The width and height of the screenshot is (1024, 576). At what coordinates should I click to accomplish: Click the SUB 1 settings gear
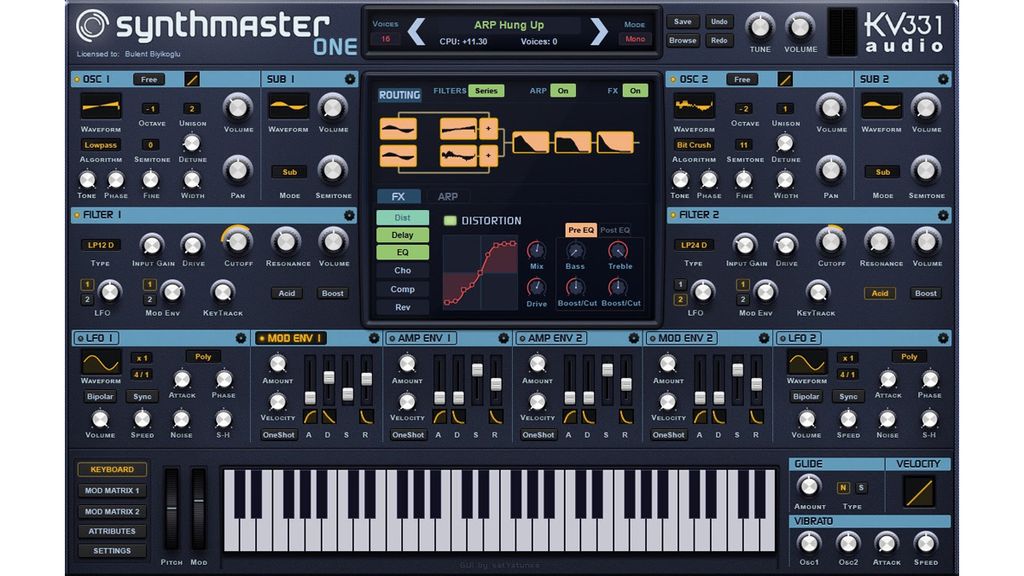(x=348, y=78)
